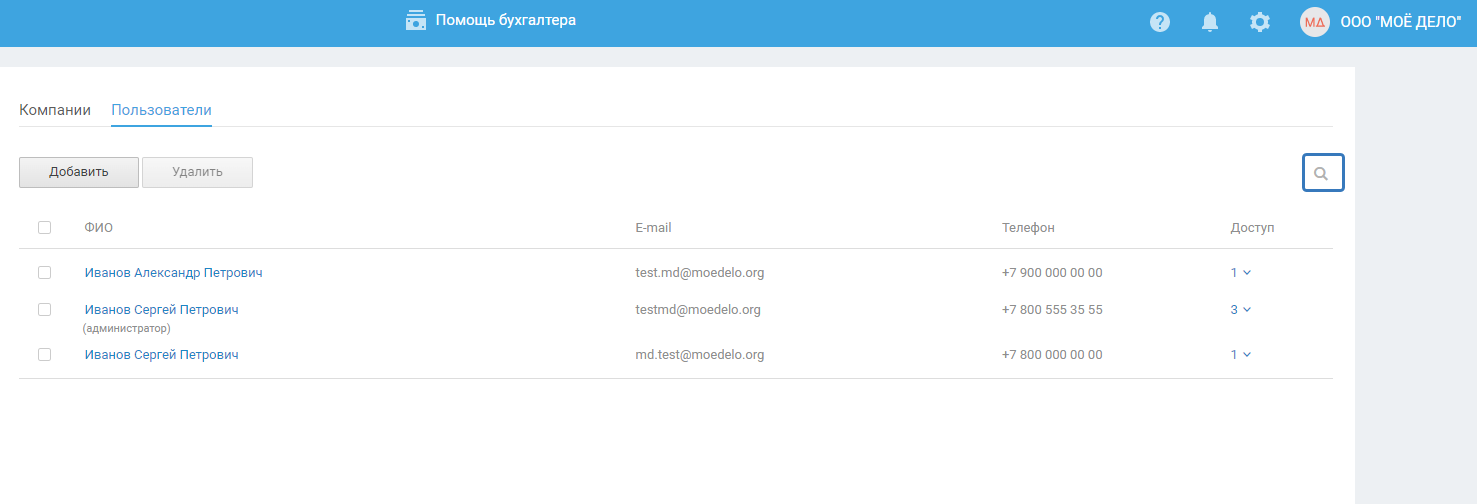Open settings via the gear icon
Viewport: 1477px width, 504px height.
click(x=1260, y=22)
